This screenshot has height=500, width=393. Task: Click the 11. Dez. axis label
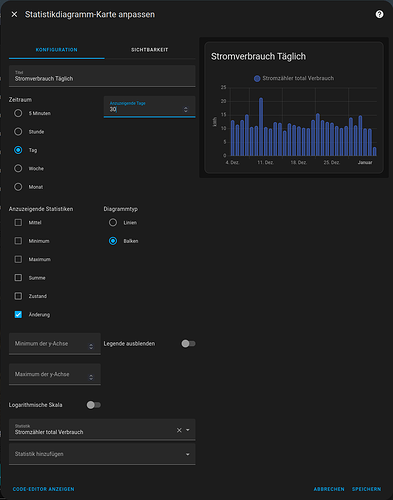tap(265, 163)
